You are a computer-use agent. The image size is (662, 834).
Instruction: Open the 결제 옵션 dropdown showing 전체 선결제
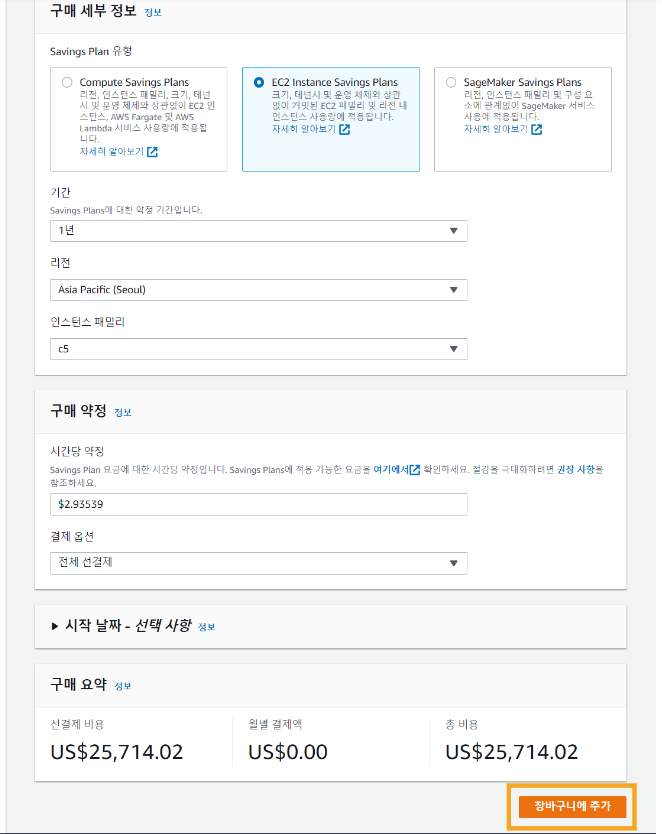click(x=259, y=563)
